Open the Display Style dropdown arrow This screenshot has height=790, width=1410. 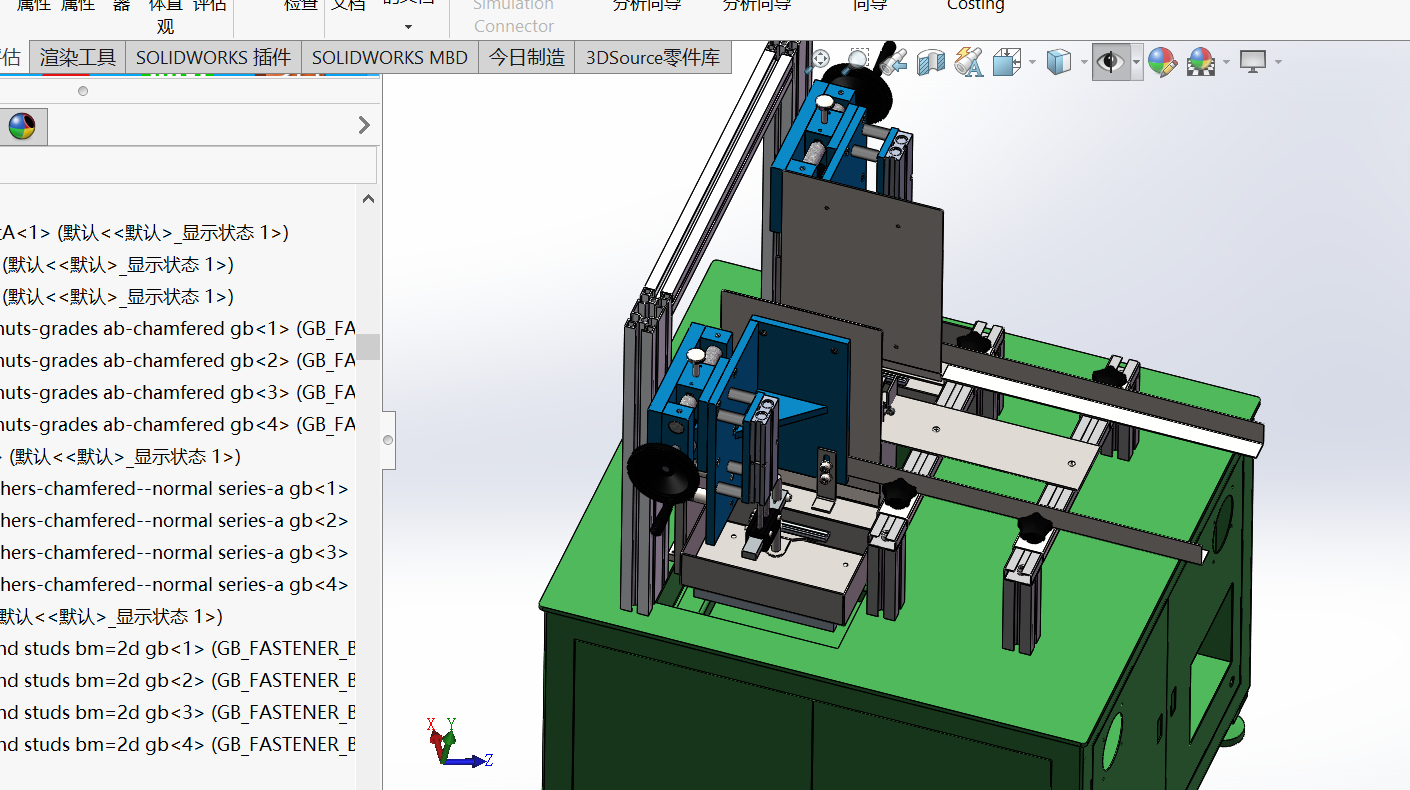(x=1083, y=62)
